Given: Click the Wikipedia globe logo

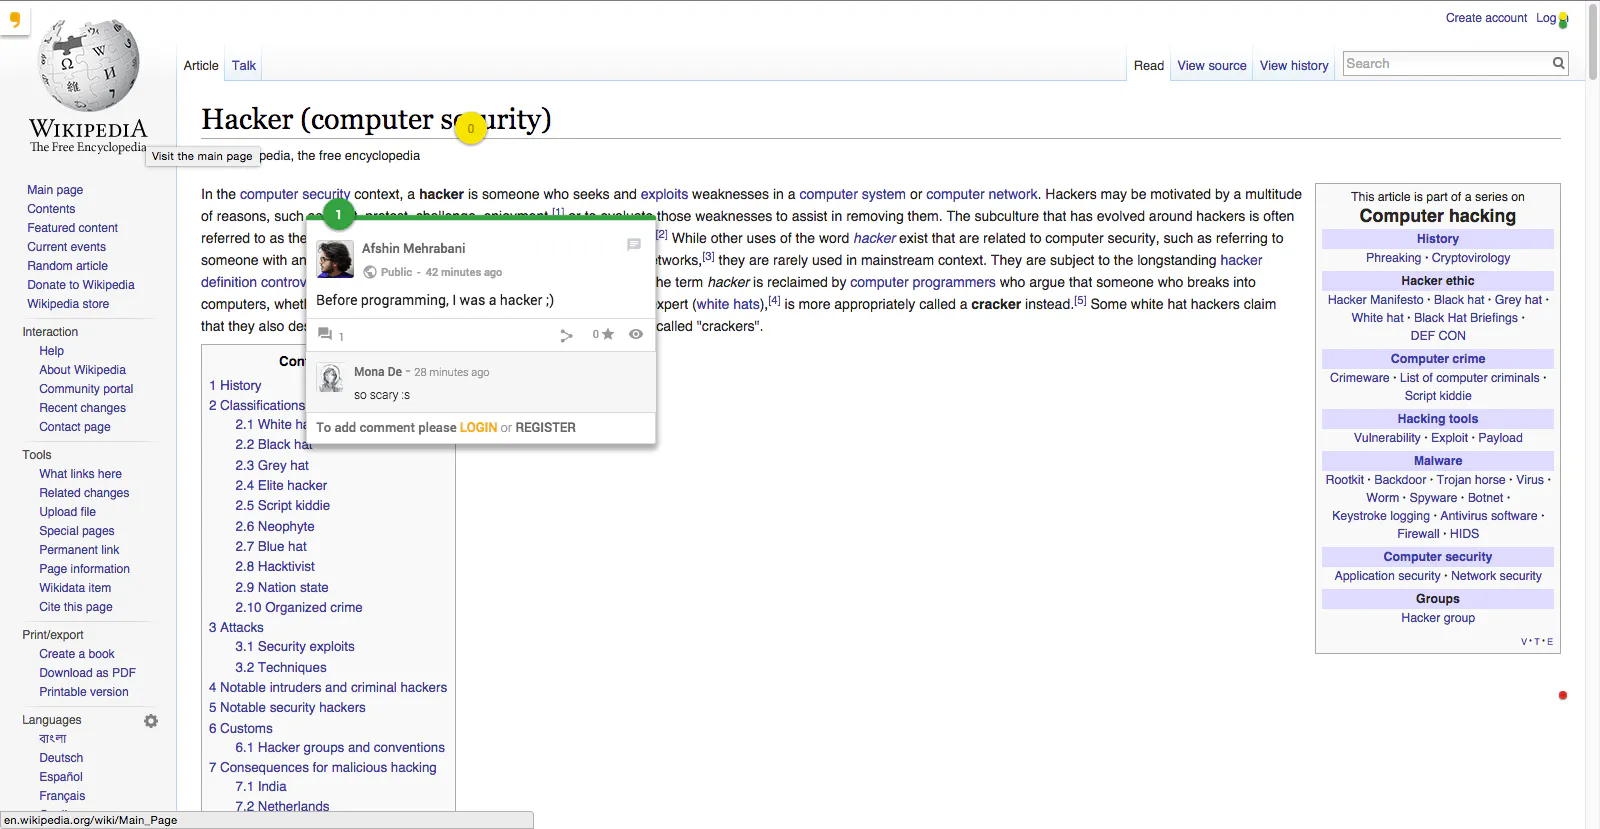Looking at the screenshot, I should [88, 66].
